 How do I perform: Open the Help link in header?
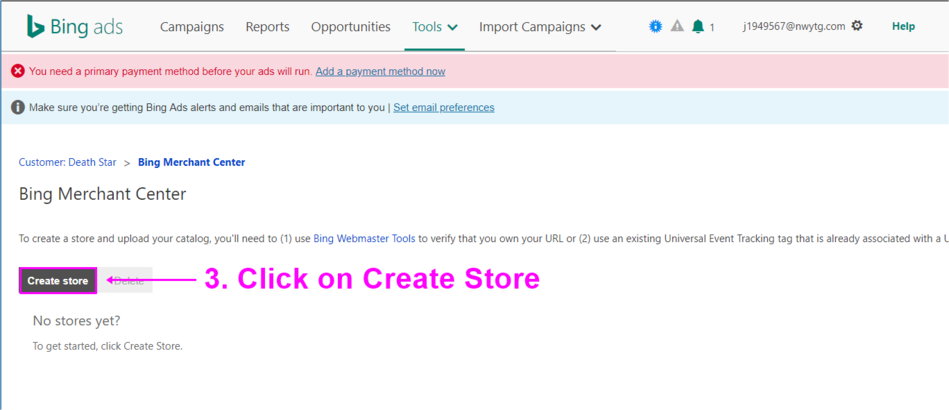pyautogui.click(x=903, y=27)
